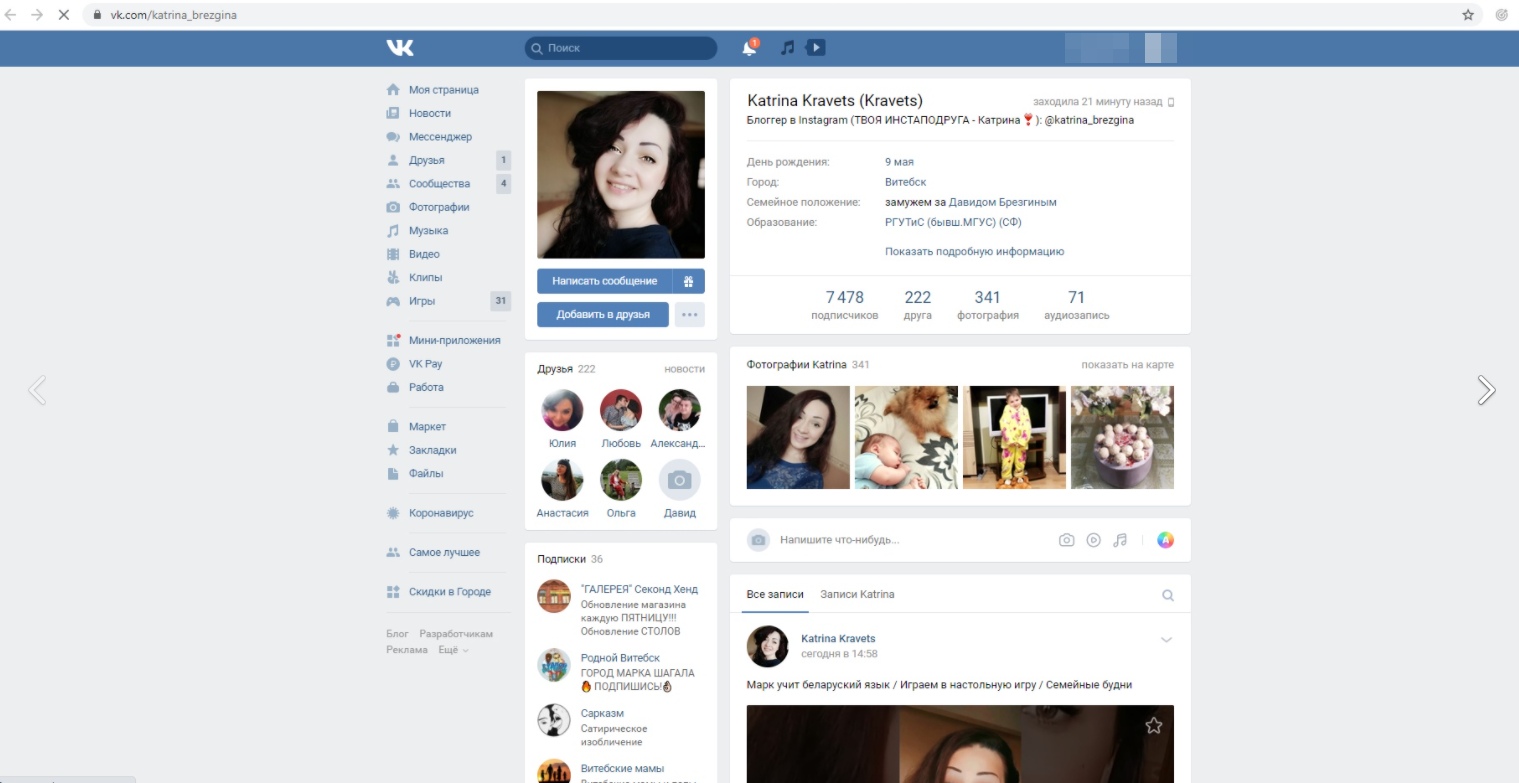This screenshot has width=1519, height=783.
Task: Open Друзья in the sidebar
Action: [427, 160]
